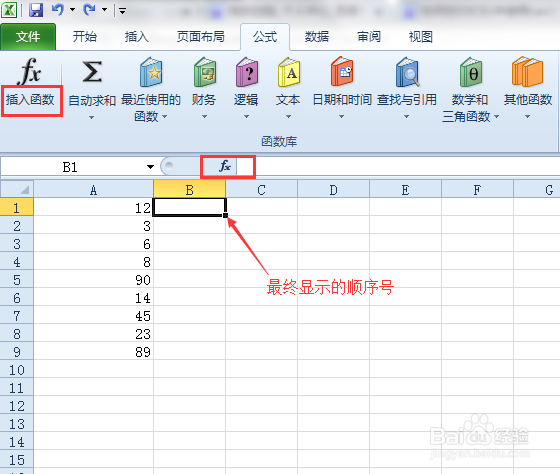
Task: Open the Financial (财务) functions book icon
Action: 205,72
